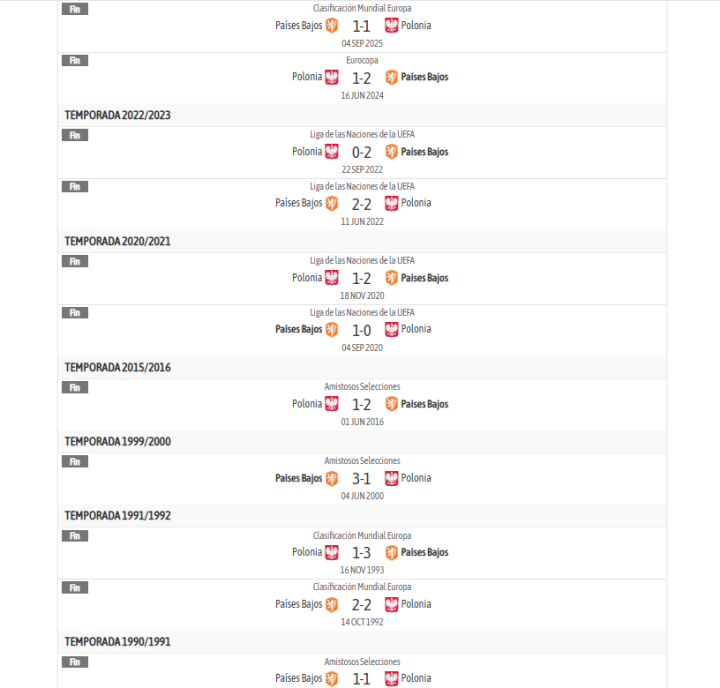720x688 pixels.
Task: Click Países Bajos crest in 04 SEP 2025 match
Action: (332, 25)
